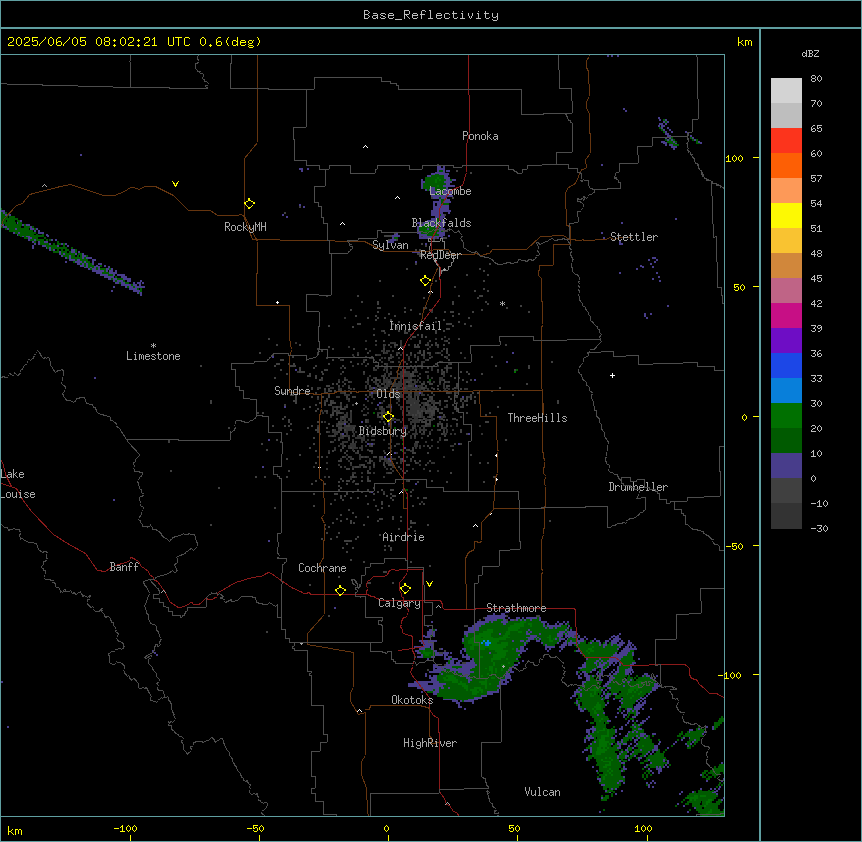The image size is (862, 842).
Task: Click the RedDeer city label
Action: (x=440, y=255)
